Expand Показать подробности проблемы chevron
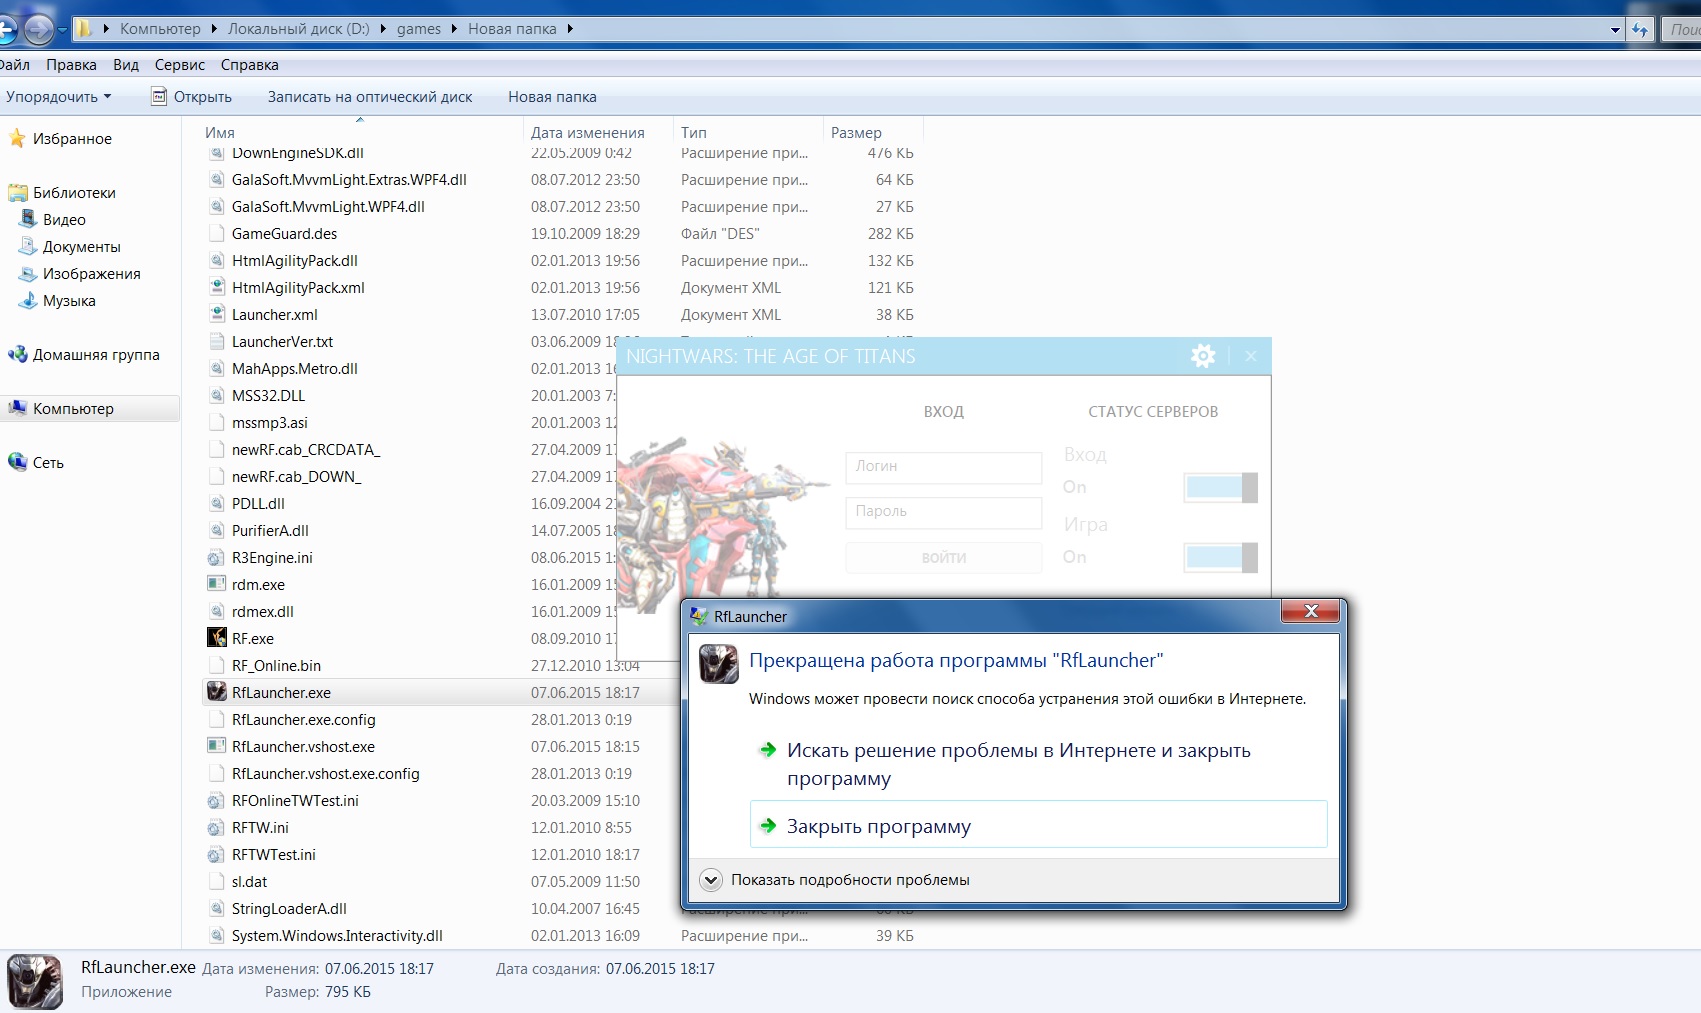This screenshot has height=1013, width=1701. coord(711,880)
